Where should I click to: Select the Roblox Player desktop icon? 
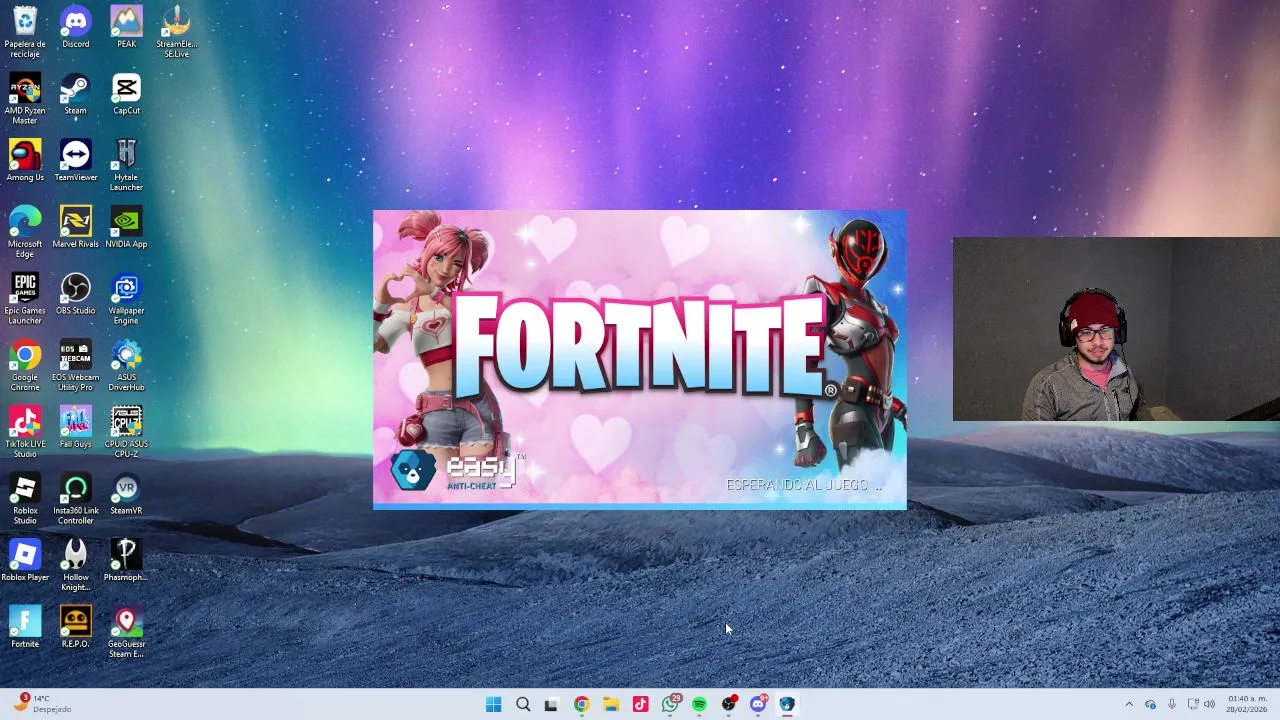click(x=25, y=562)
